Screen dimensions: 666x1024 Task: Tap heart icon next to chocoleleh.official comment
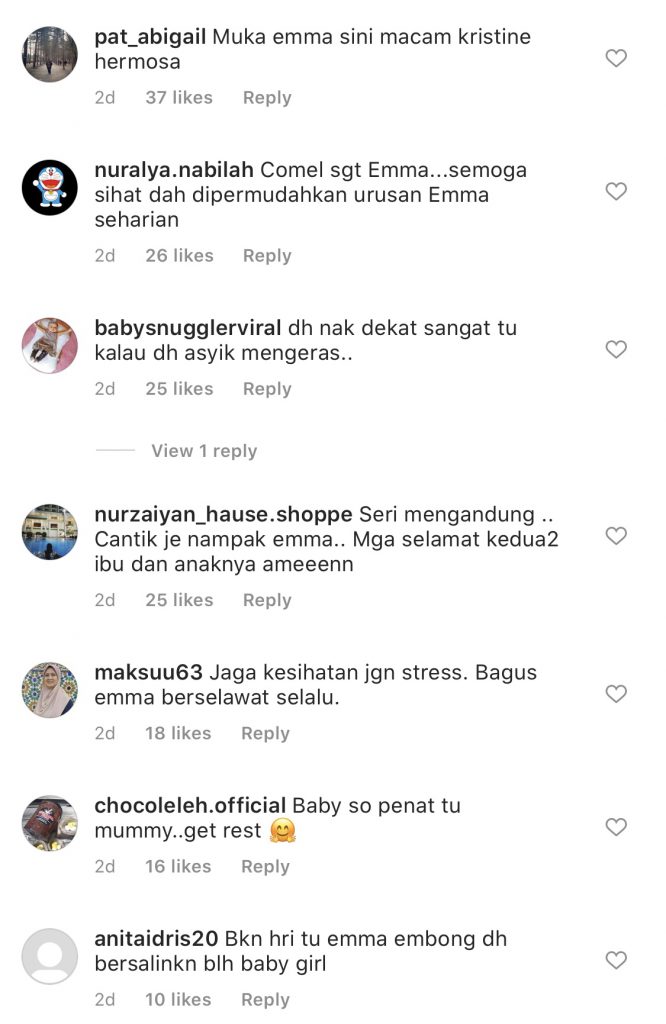[616, 827]
